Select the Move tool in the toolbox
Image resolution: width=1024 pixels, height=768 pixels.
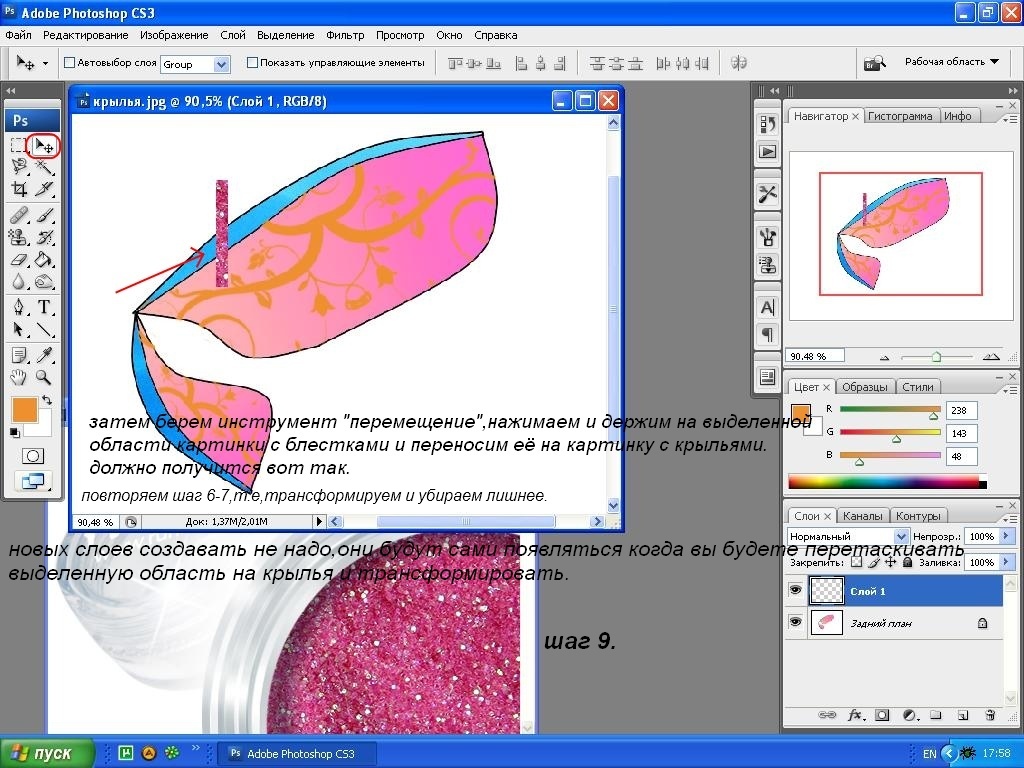[44, 146]
